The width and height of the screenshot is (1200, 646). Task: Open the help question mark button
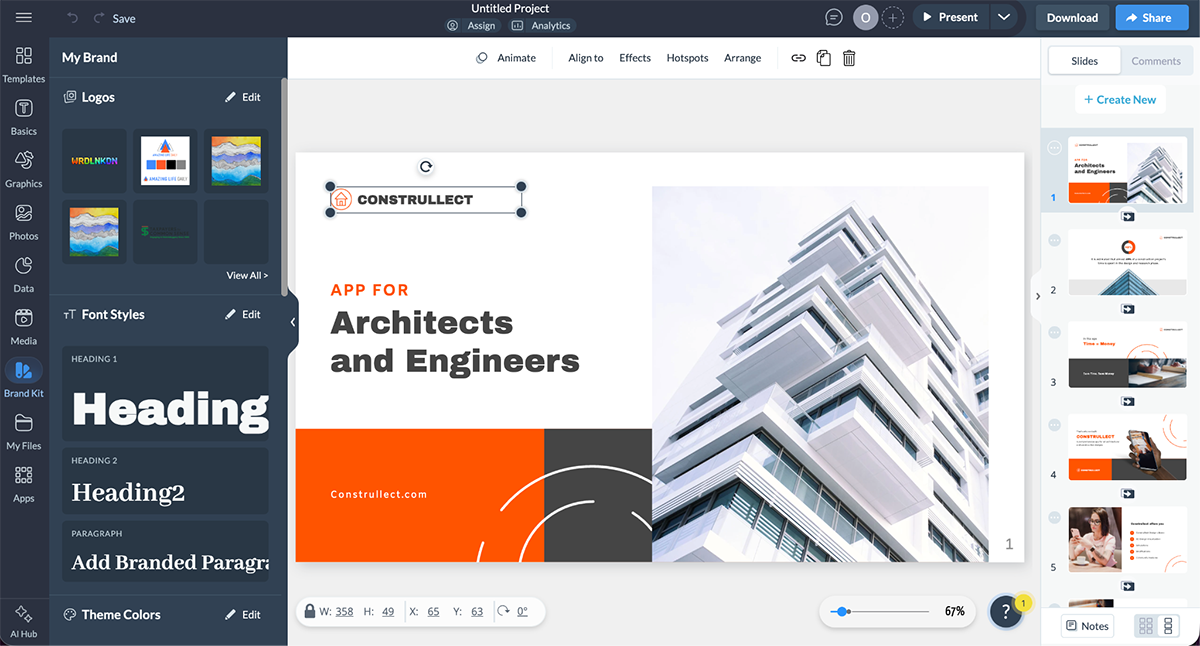1007,613
